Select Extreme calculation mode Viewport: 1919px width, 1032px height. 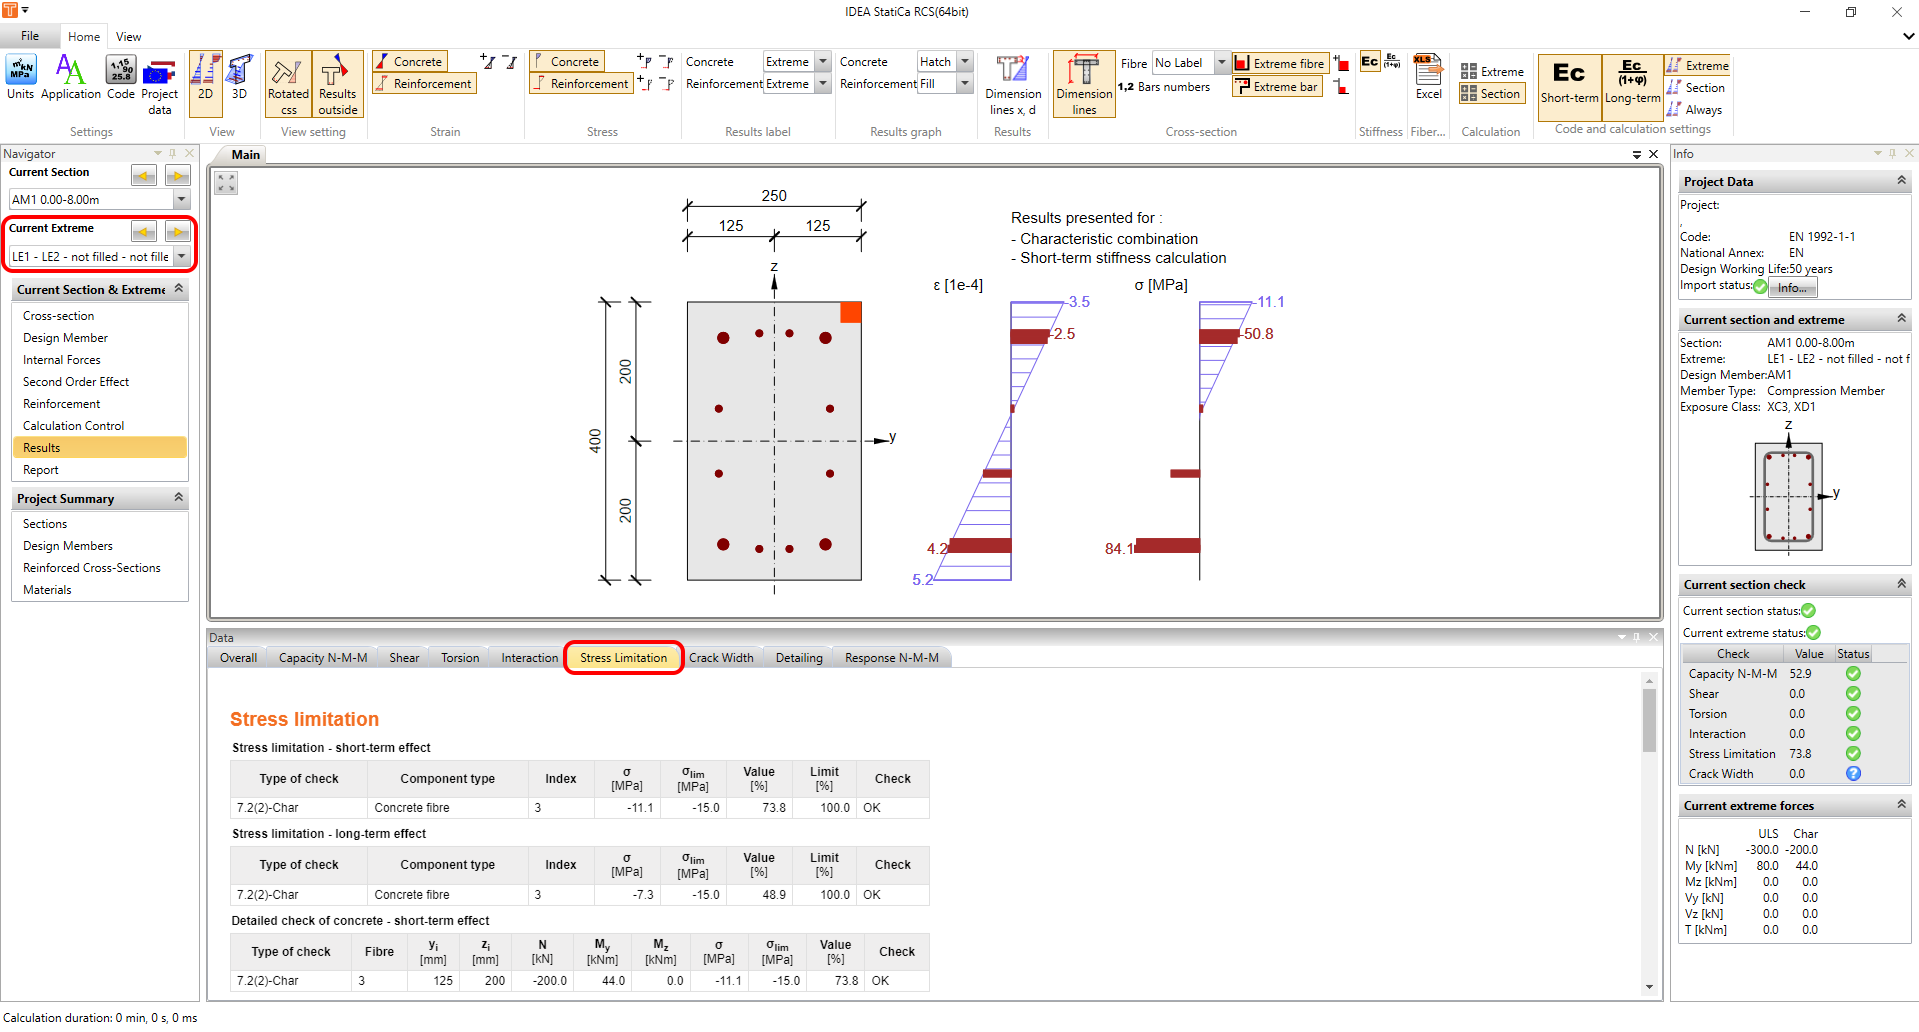(x=1492, y=72)
